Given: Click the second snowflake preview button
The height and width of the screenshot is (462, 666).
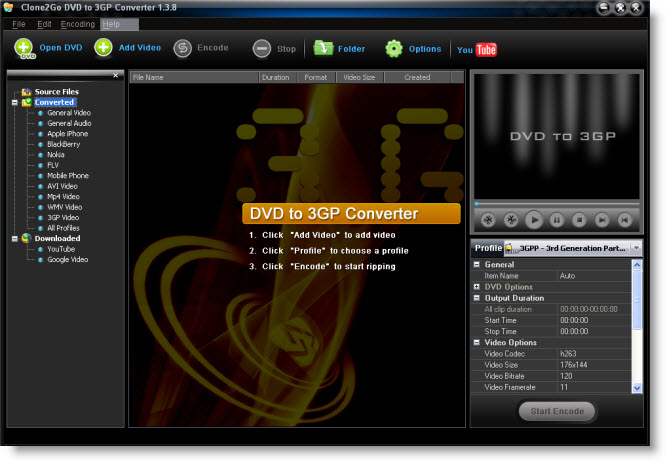Looking at the screenshot, I should pos(511,220).
